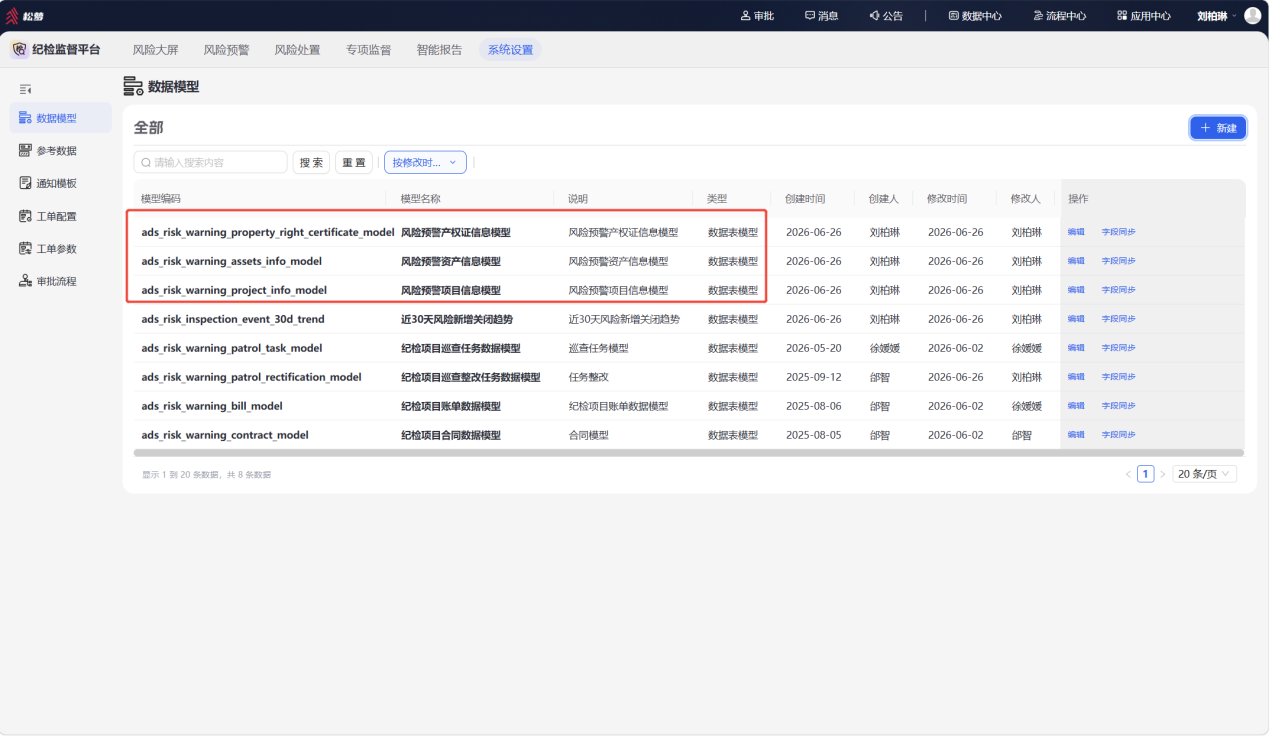Viewport: 1272px width, 736px height.
Task: Collapse the sidebar with the menu icon
Action: point(26,90)
